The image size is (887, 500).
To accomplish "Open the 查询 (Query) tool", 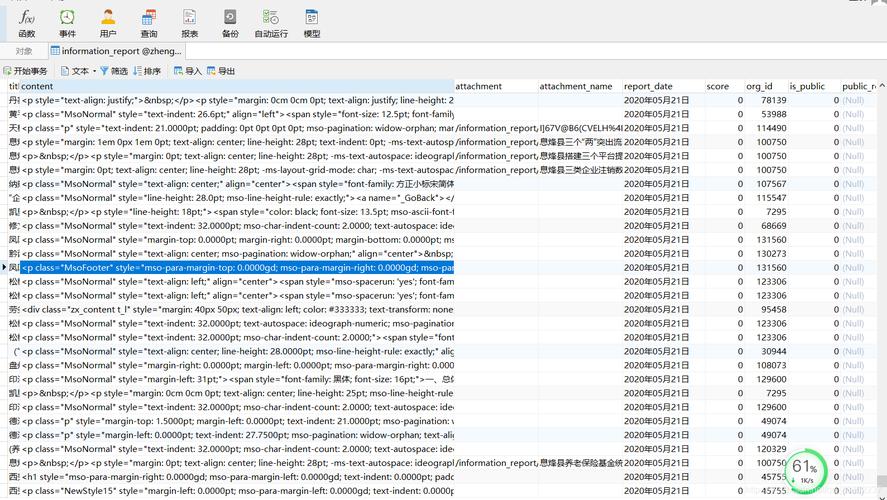I will pyautogui.click(x=149, y=24).
